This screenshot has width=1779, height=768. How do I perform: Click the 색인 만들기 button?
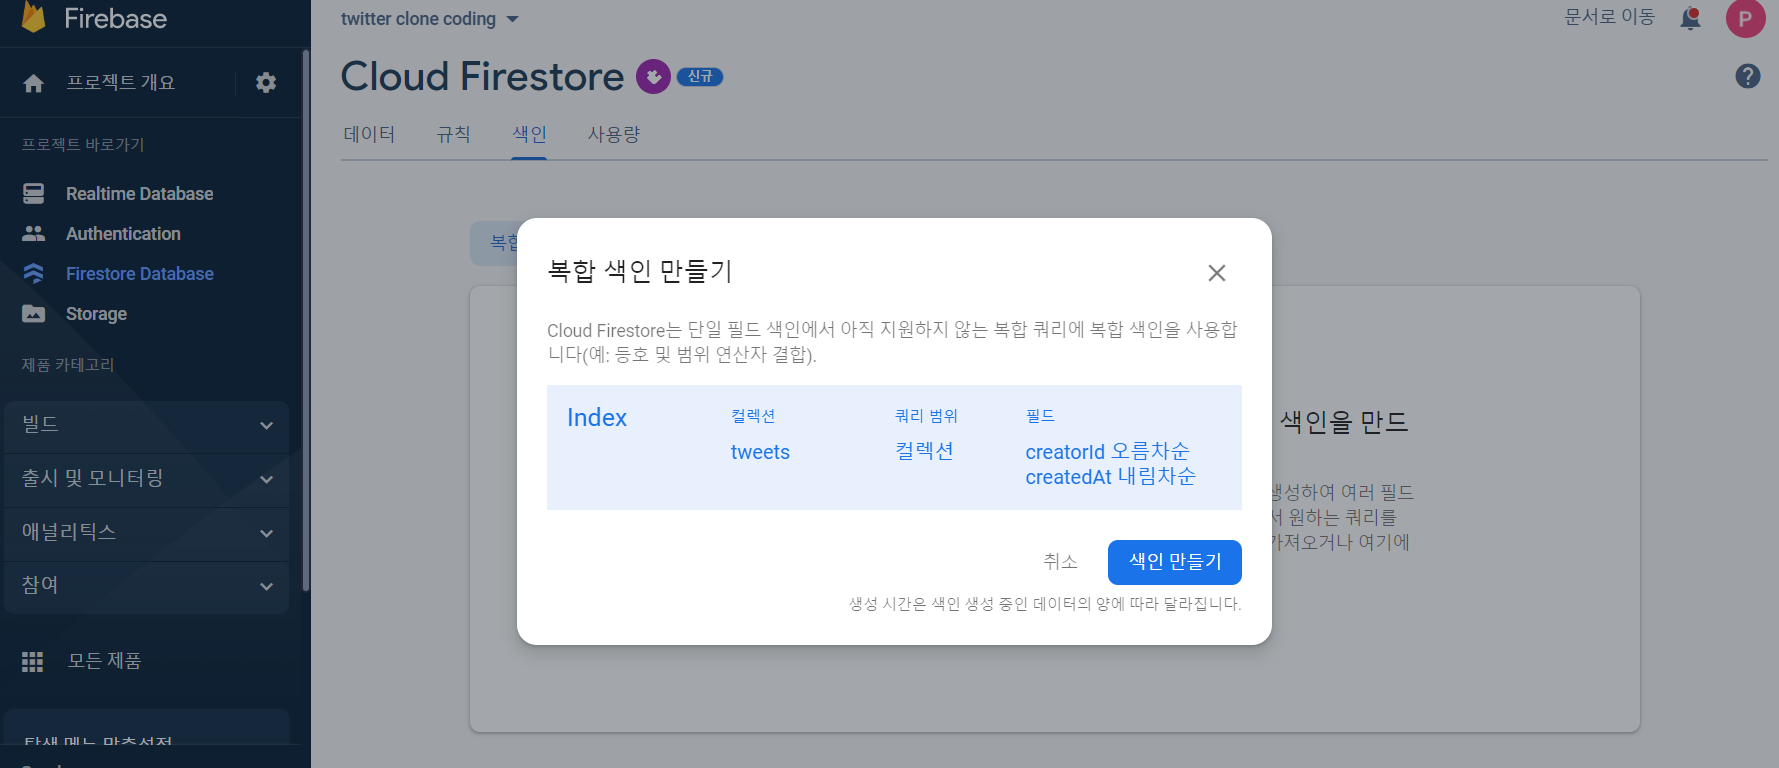[x=1175, y=562]
